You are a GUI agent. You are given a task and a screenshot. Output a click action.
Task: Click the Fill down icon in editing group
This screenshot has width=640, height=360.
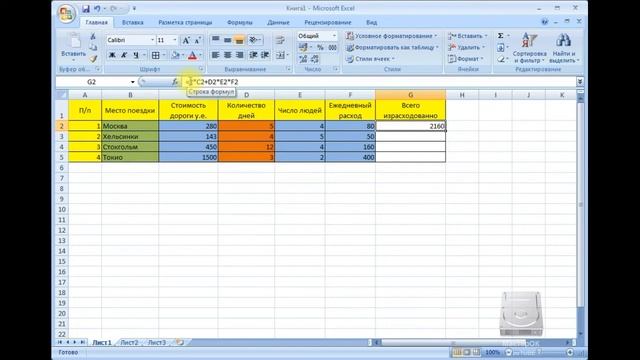[501, 47]
